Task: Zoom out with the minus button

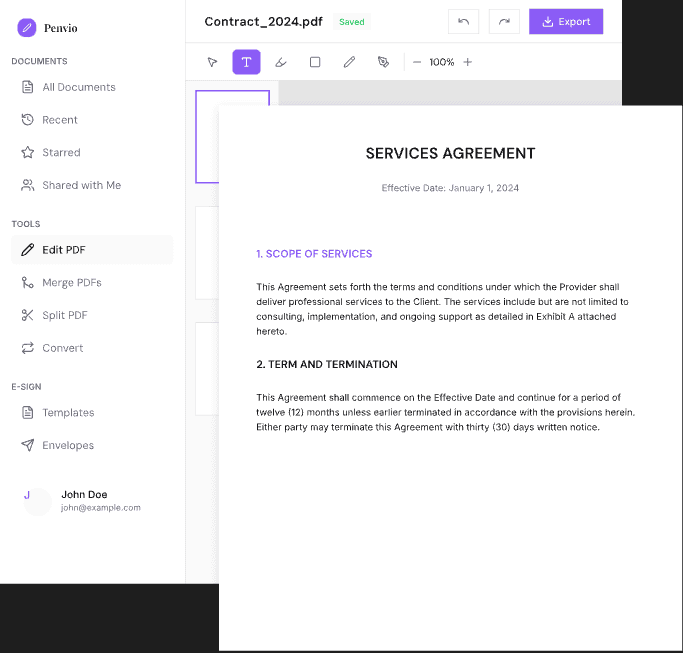Action: coord(417,62)
